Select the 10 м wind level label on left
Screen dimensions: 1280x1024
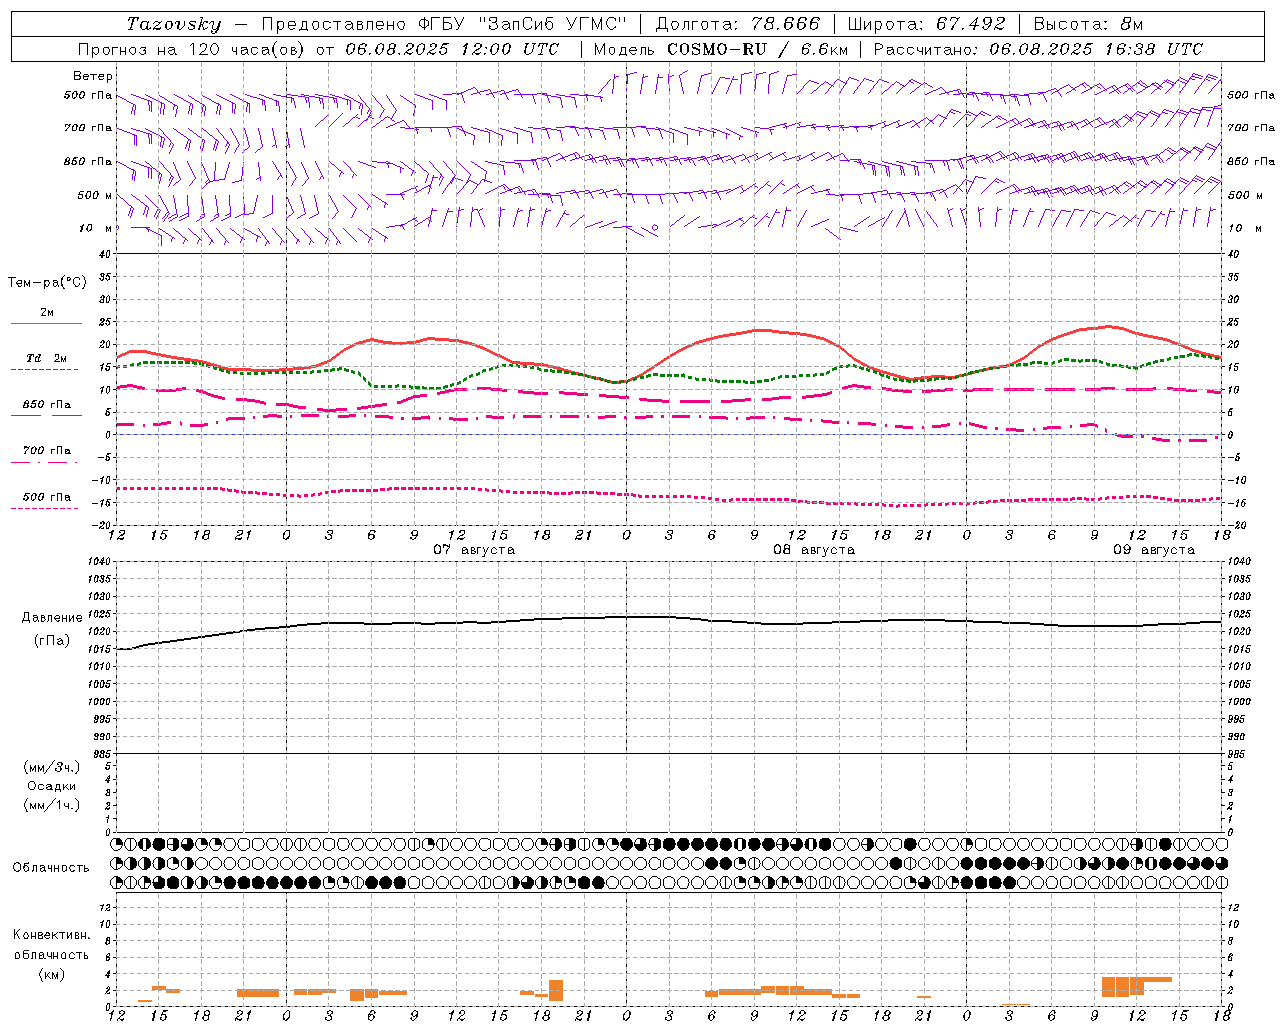tap(95, 228)
